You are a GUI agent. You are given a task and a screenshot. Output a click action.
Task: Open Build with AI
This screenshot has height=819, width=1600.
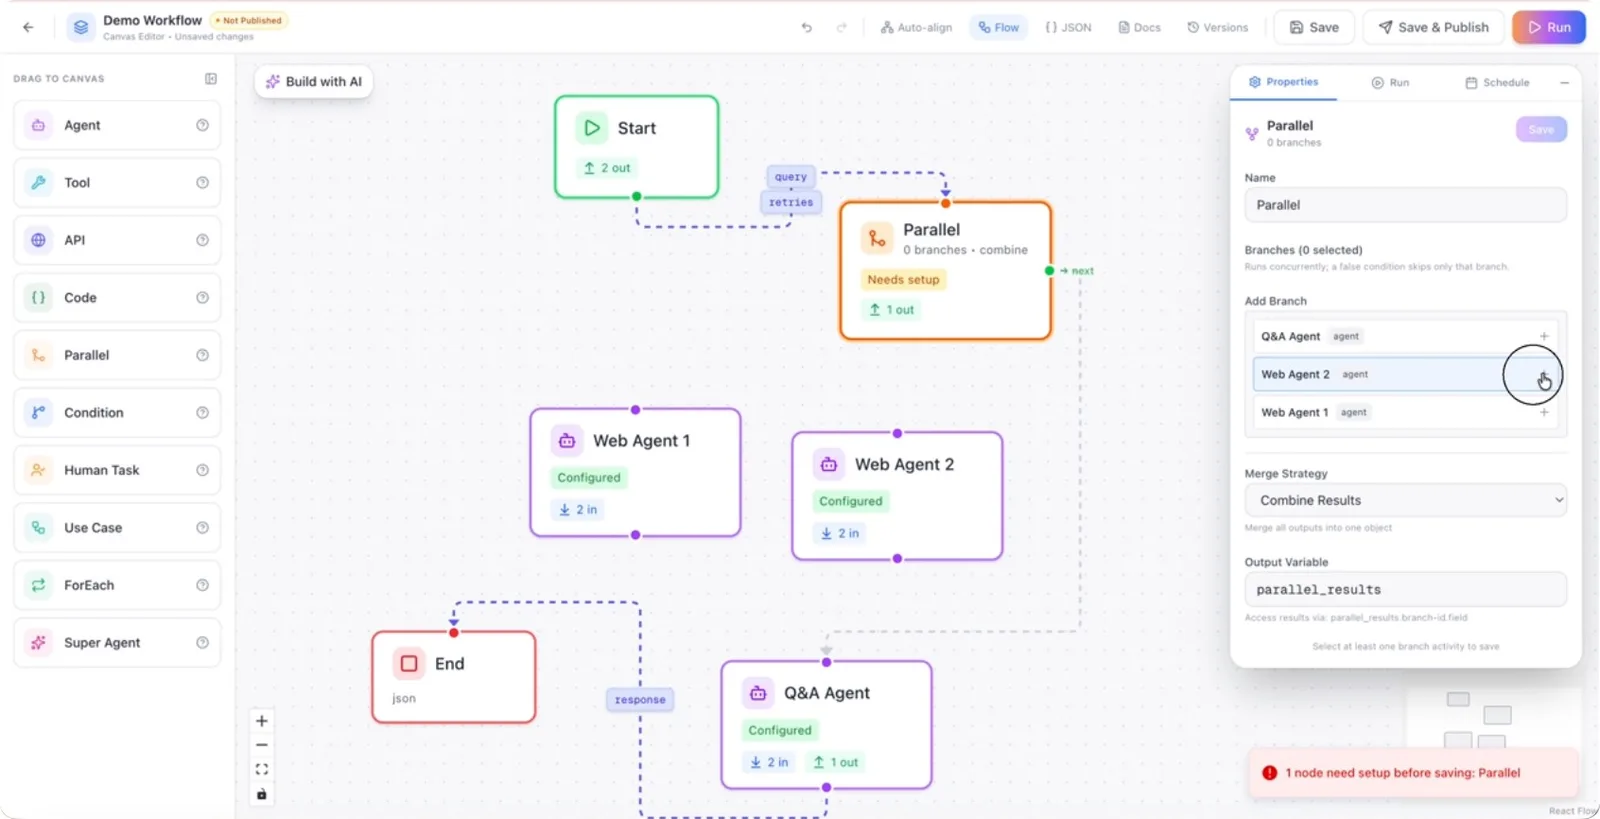tap(314, 82)
